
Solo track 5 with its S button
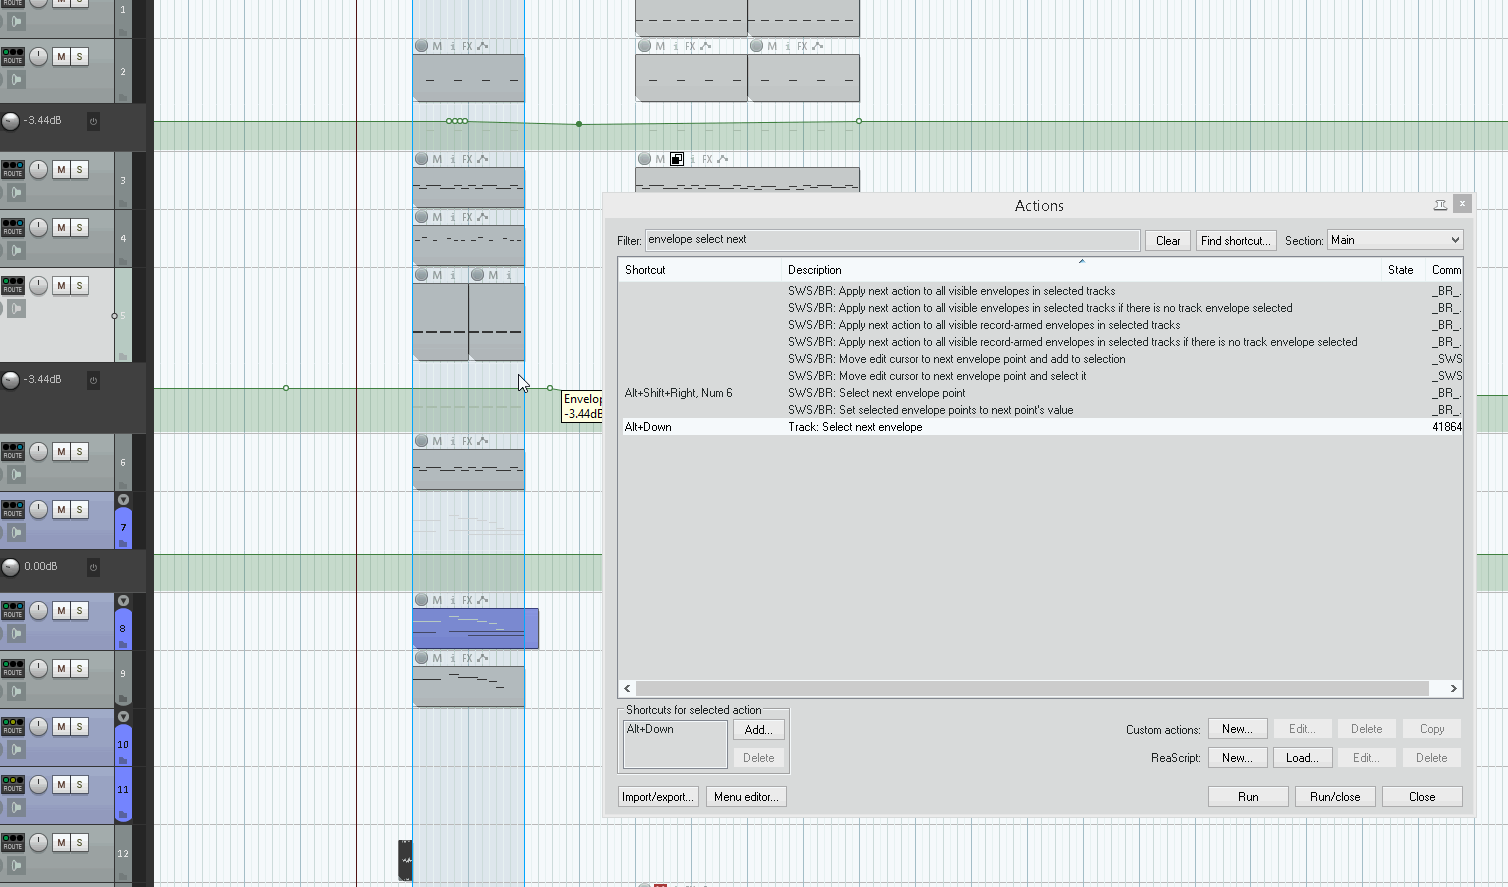tap(80, 285)
